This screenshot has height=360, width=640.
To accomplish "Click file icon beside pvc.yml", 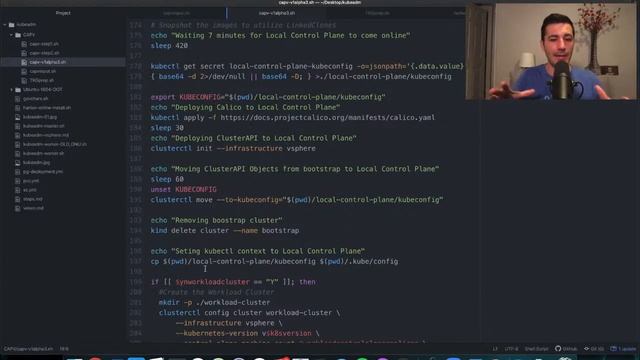I will (x=18, y=181).
